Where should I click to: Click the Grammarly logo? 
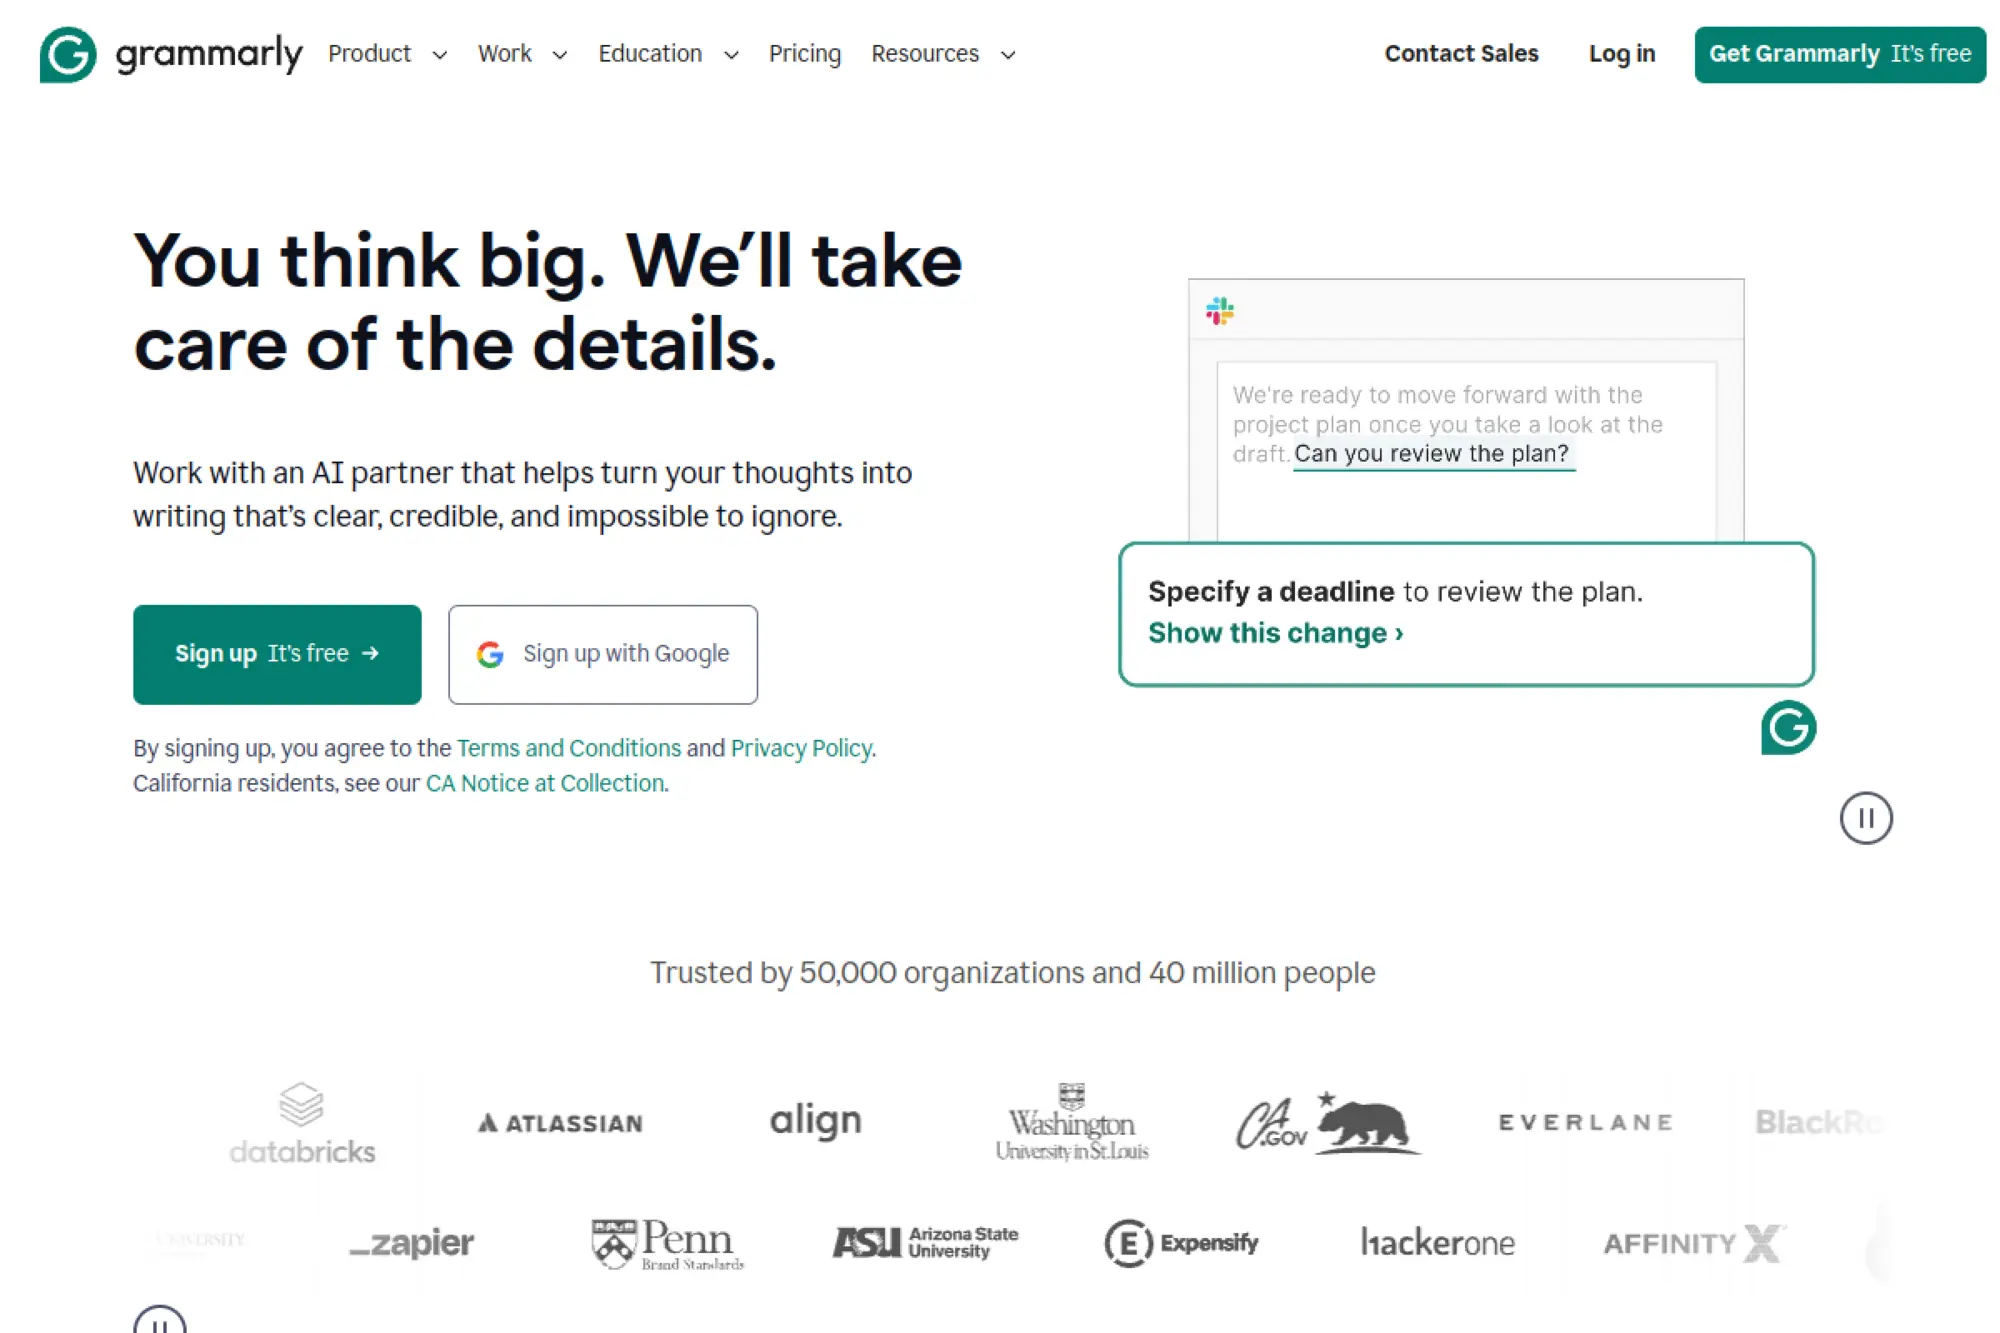(x=170, y=54)
